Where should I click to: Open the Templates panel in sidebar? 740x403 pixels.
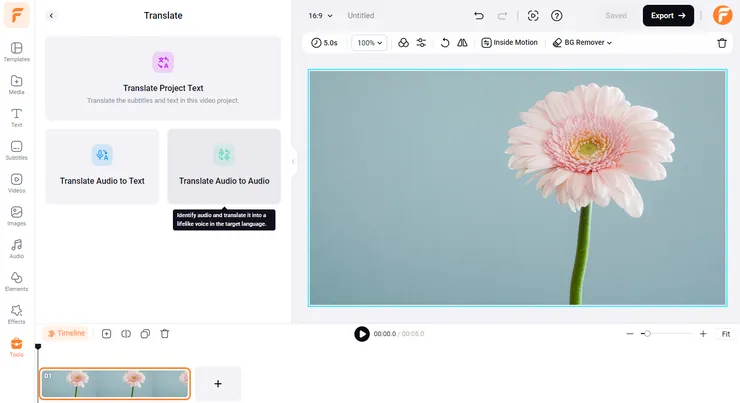[17, 52]
